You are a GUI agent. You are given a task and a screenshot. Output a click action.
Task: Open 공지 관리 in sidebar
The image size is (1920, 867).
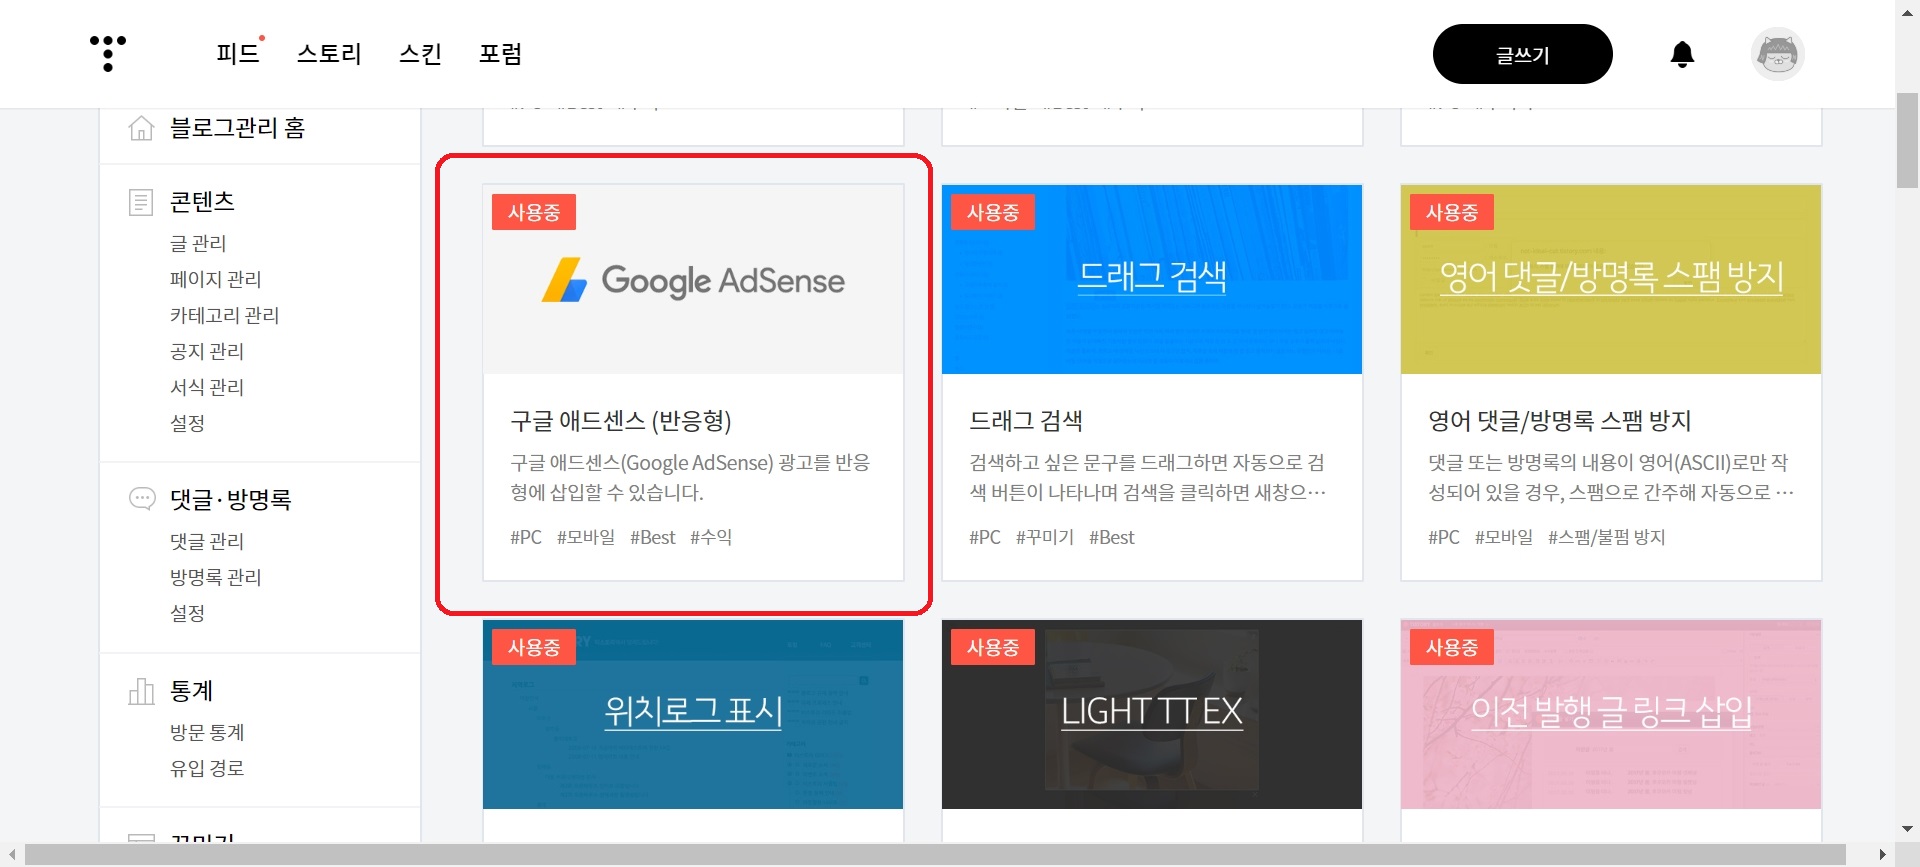tap(207, 351)
